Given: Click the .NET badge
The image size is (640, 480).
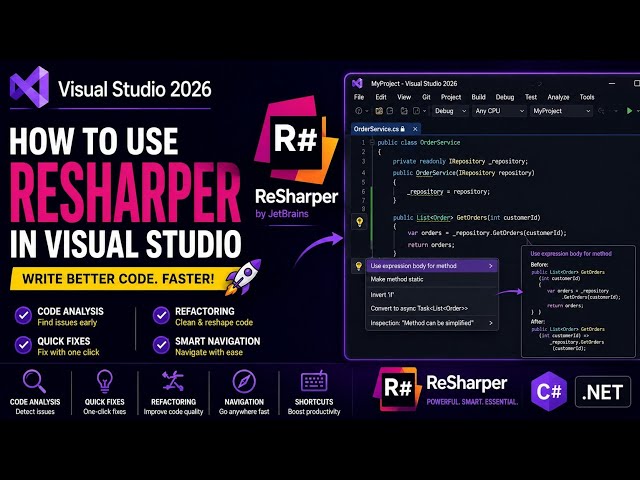Looking at the screenshot, I should point(603,392).
